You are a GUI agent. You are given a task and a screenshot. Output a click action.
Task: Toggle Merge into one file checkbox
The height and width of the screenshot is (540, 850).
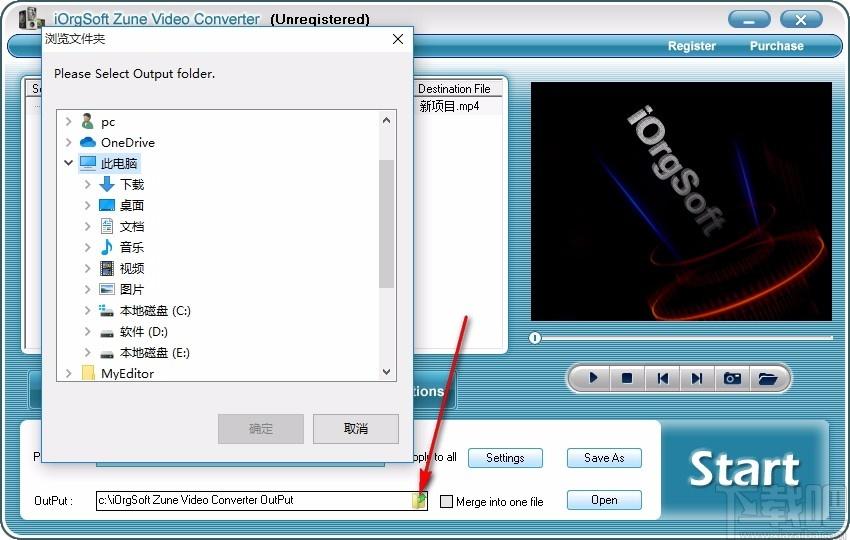coord(446,502)
